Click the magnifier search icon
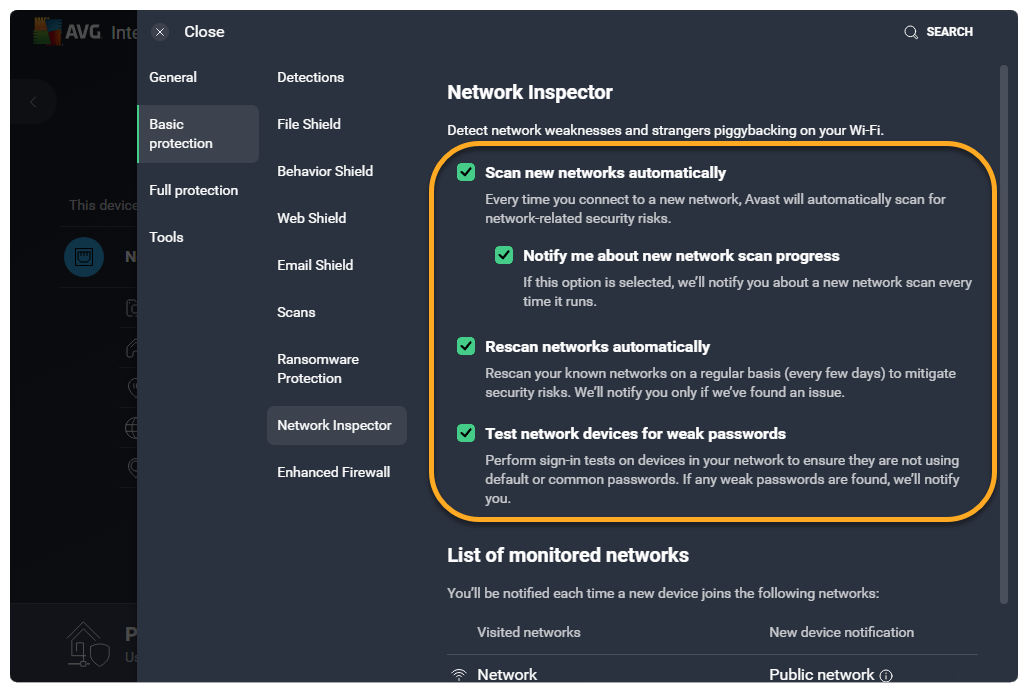This screenshot has height=692, width=1029. pyautogui.click(x=911, y=32)
